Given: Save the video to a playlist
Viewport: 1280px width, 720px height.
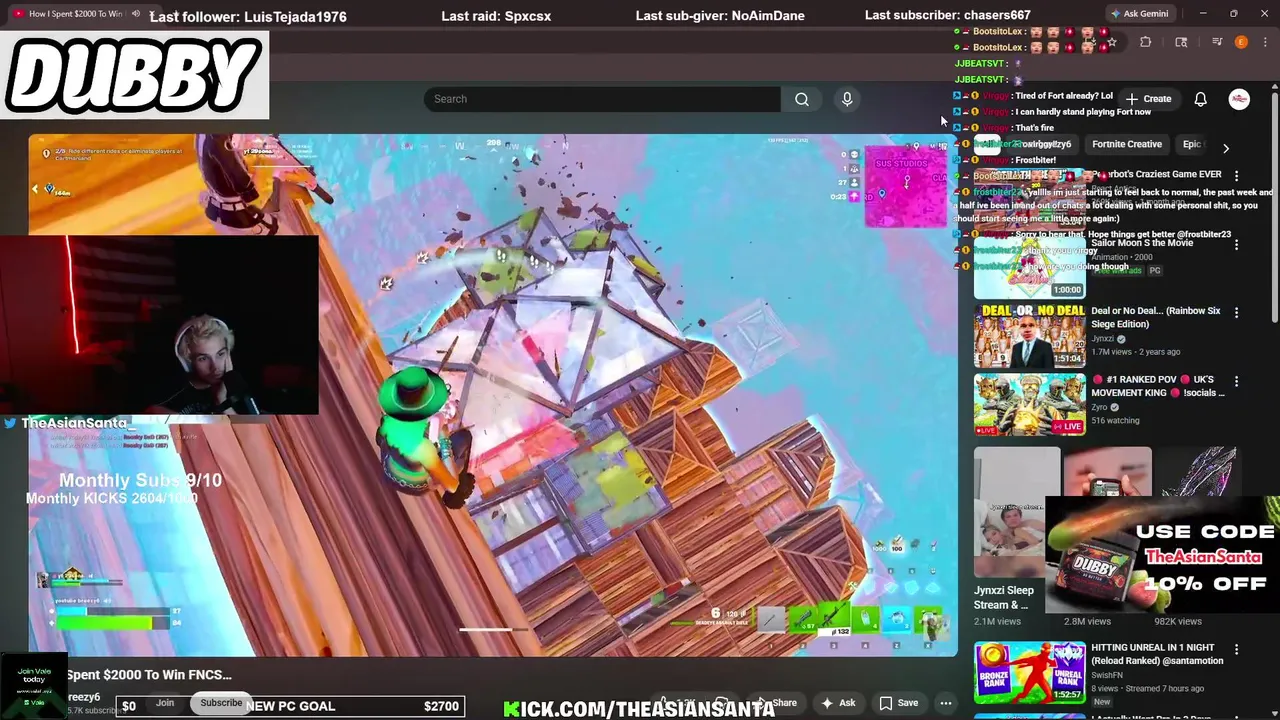Looking at the screenshot, I should [x=898, y=703].
